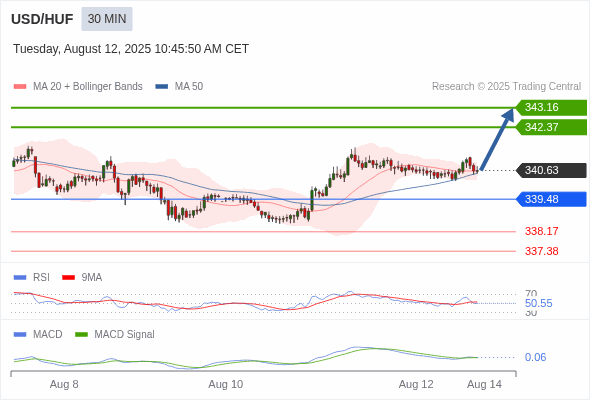Click the 337.38 support level value
Screen dimensions: 590x400
pyautogui.click(x=541, y=251)
